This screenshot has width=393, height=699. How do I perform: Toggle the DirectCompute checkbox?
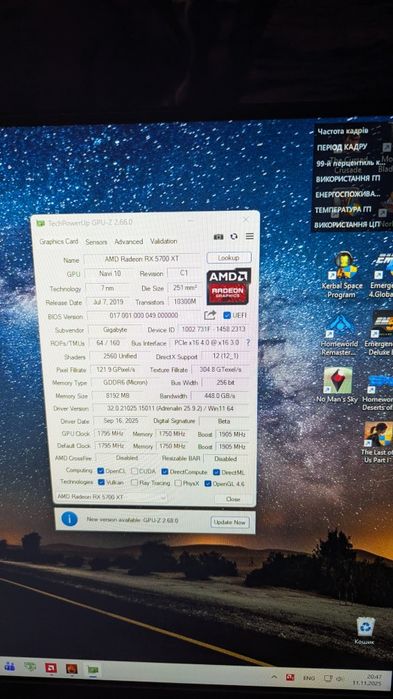[165, 472]
